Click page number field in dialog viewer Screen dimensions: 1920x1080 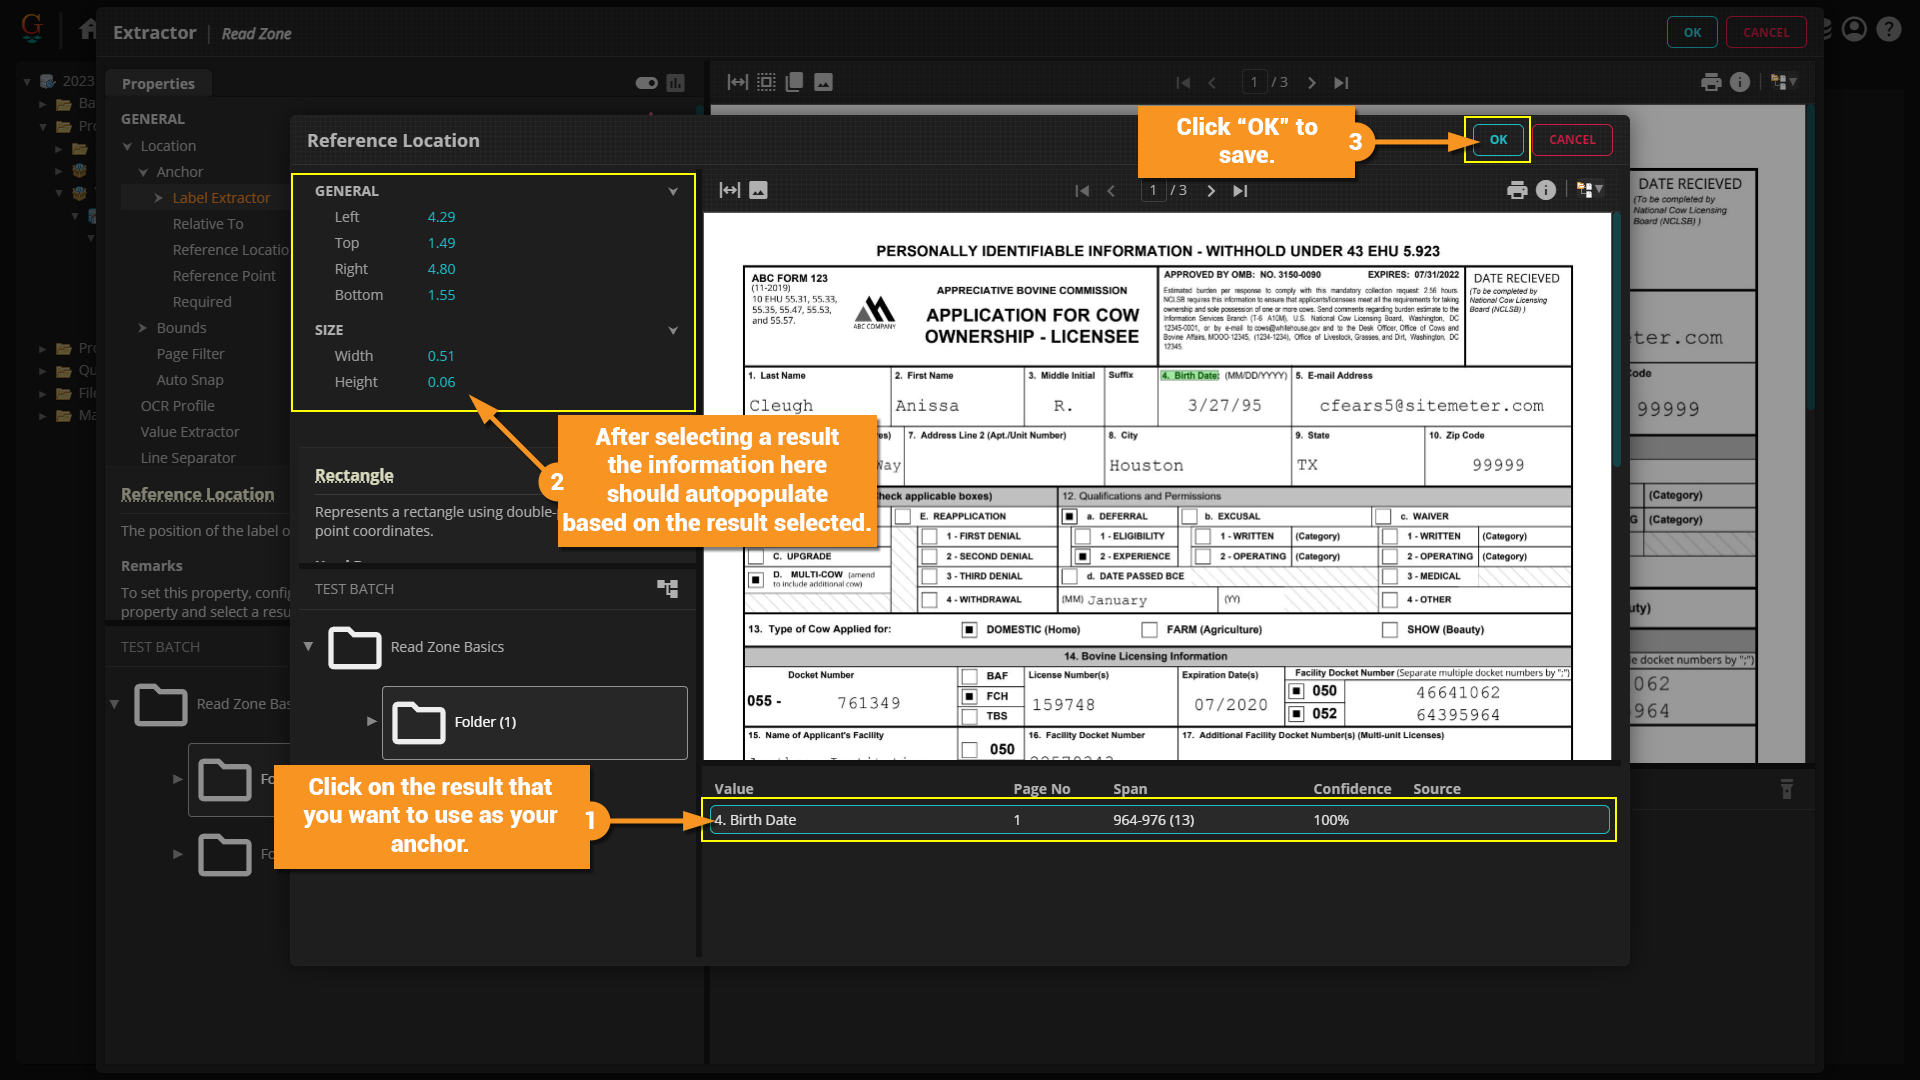point(1153,190)
